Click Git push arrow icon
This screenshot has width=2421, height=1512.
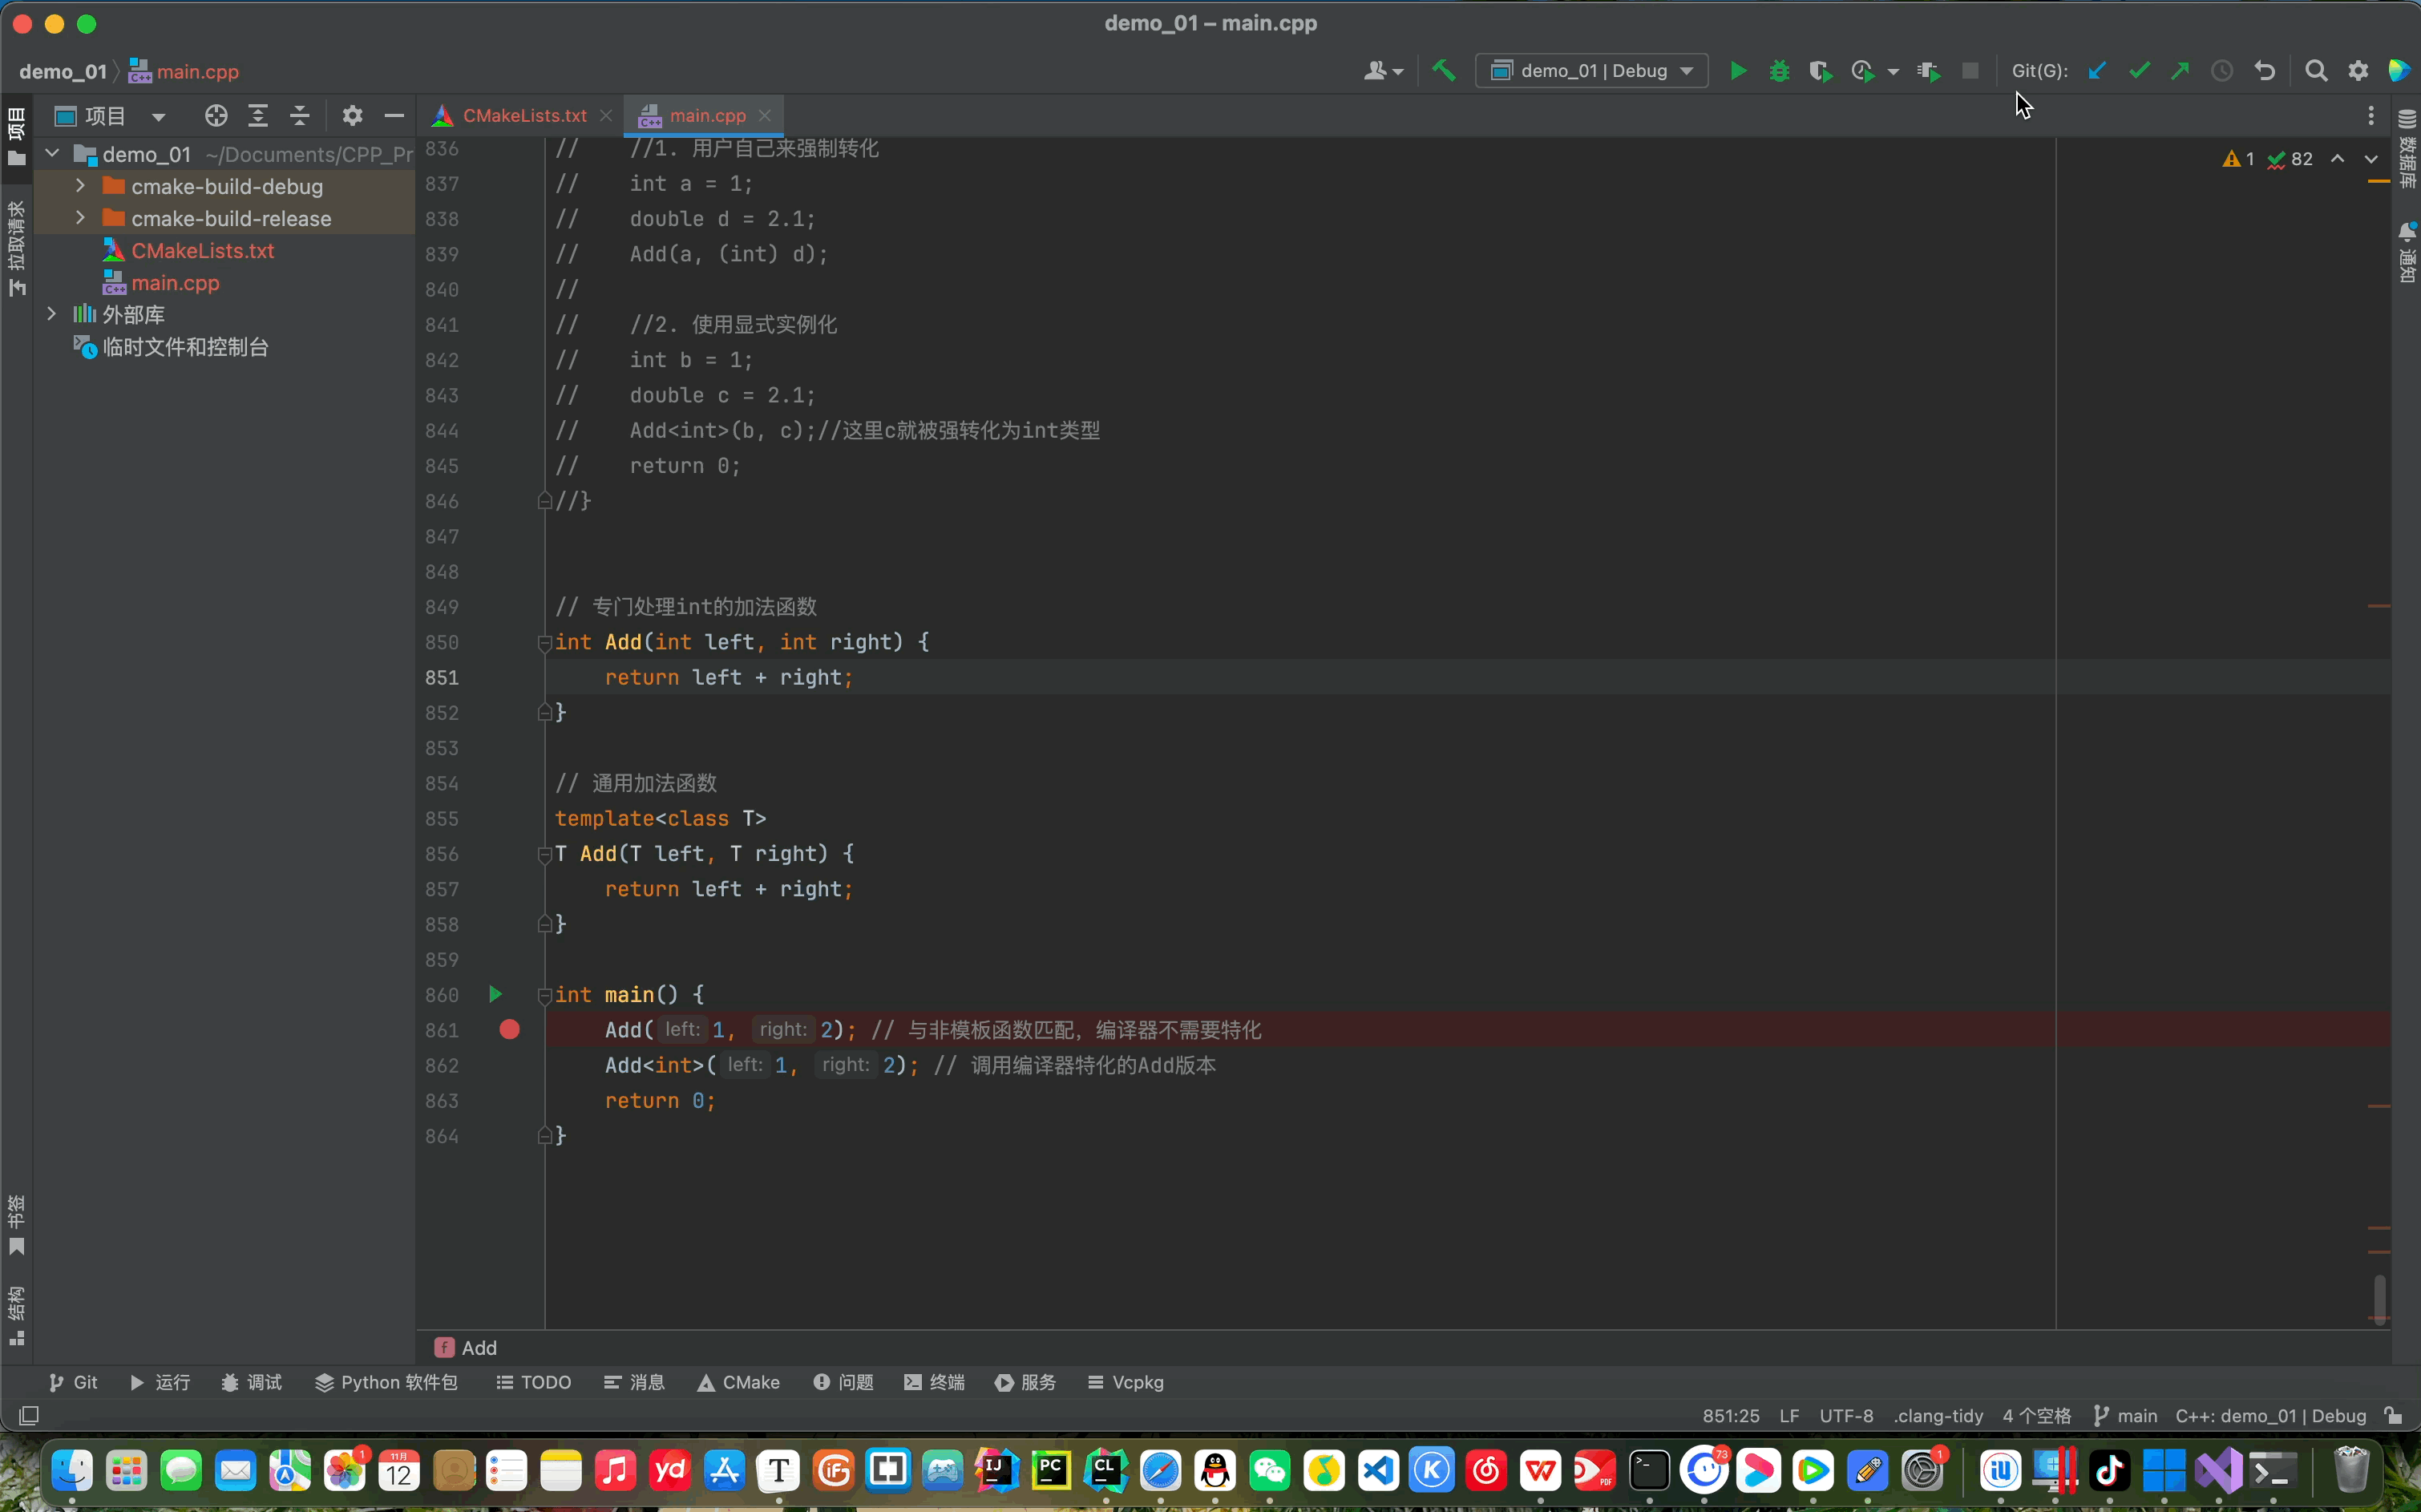pos(2180,71)
